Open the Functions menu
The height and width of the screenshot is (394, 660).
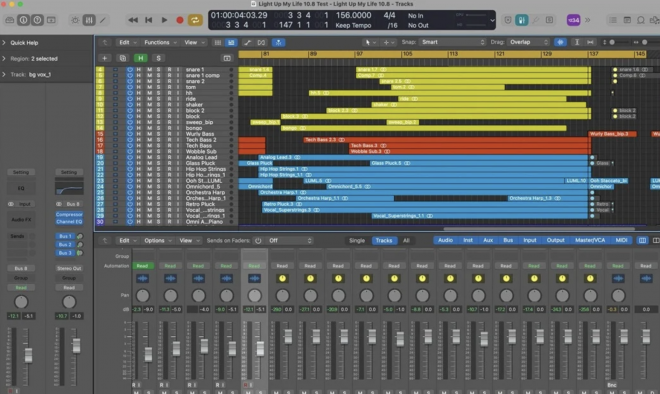point(160,42)
